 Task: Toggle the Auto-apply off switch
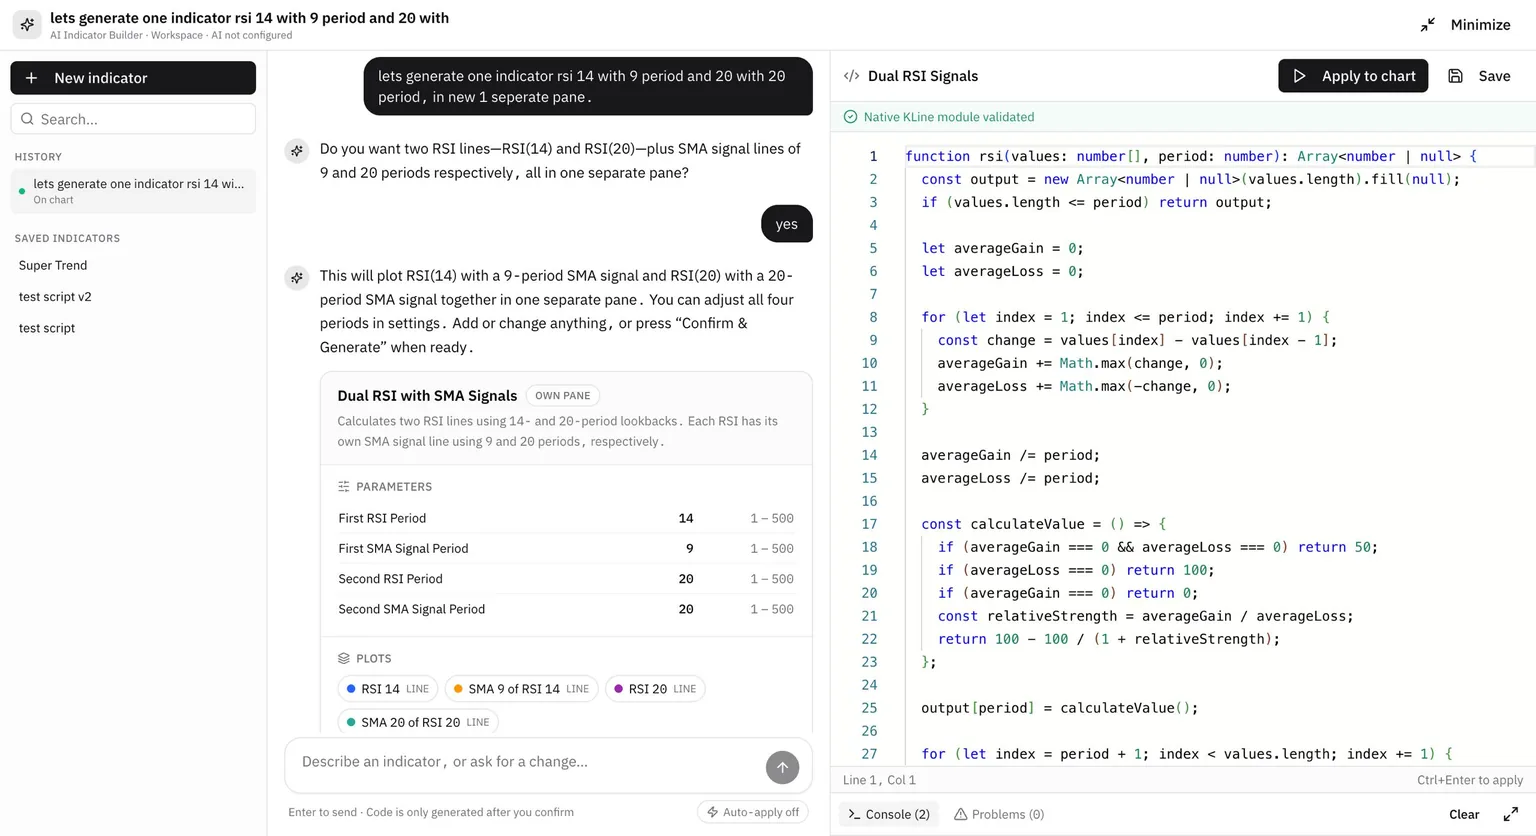(x=752, y=812)
